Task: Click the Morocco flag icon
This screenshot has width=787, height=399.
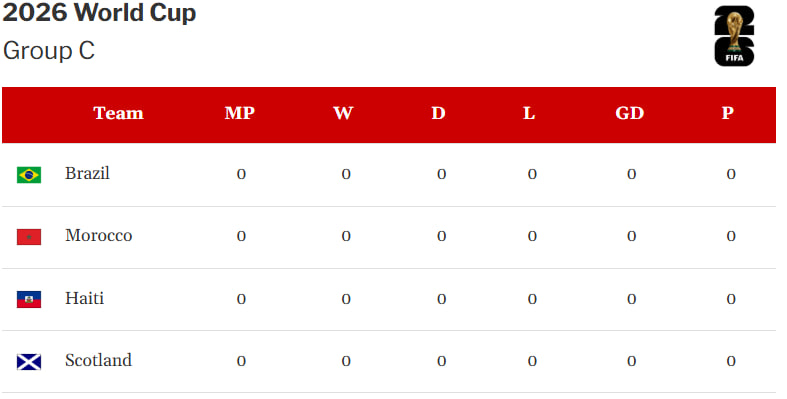Action: tap(29, 237)
